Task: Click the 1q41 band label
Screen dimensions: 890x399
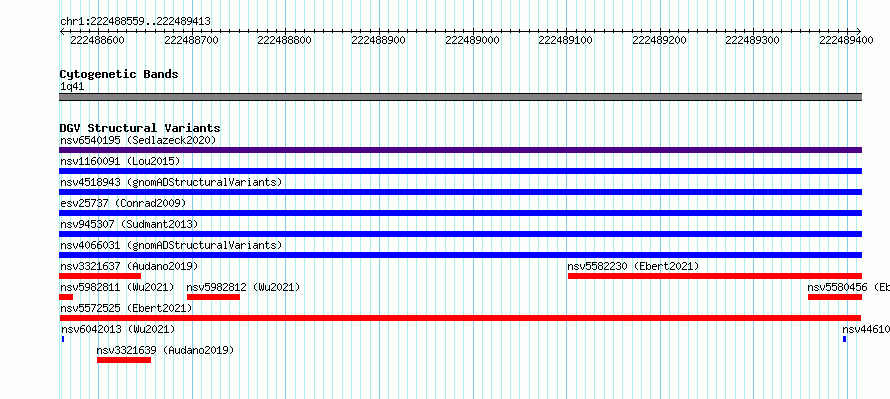Action: click(72, 86)
